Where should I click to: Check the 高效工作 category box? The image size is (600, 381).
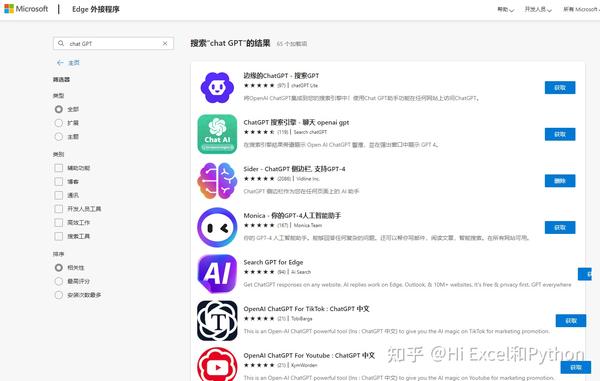point(59,223)
